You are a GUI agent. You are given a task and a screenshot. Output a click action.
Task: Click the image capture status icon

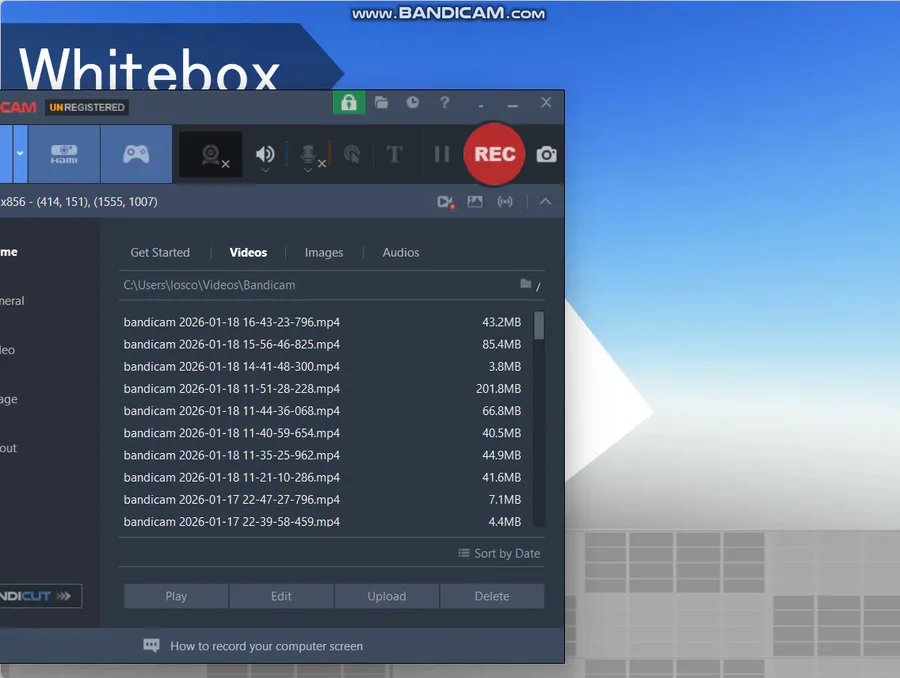tap(475, 202)
